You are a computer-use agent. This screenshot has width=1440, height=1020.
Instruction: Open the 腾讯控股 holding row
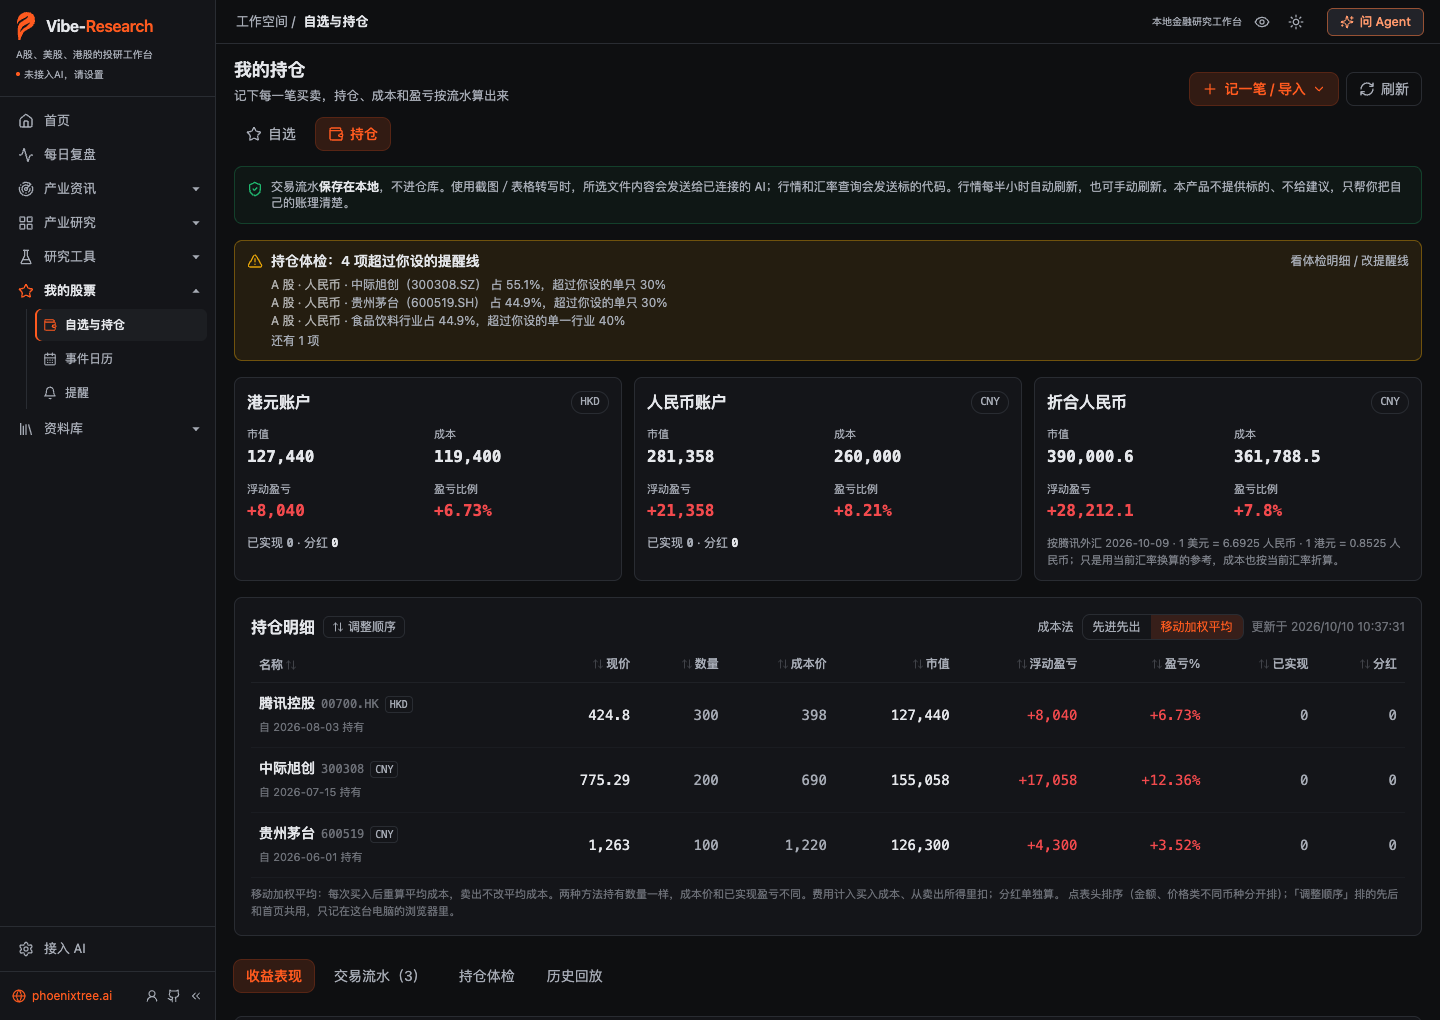827,715
